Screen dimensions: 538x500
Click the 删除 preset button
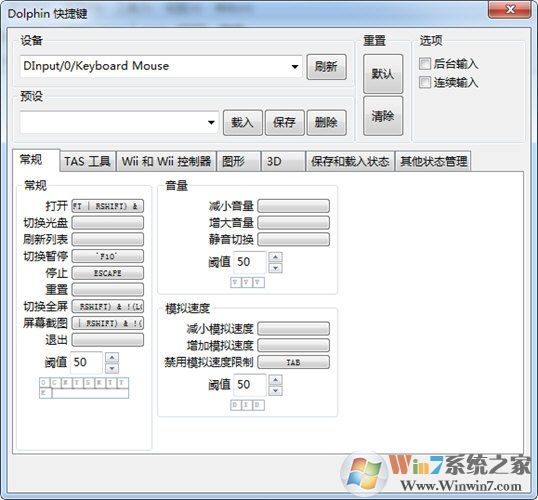[x=326, y=123]
